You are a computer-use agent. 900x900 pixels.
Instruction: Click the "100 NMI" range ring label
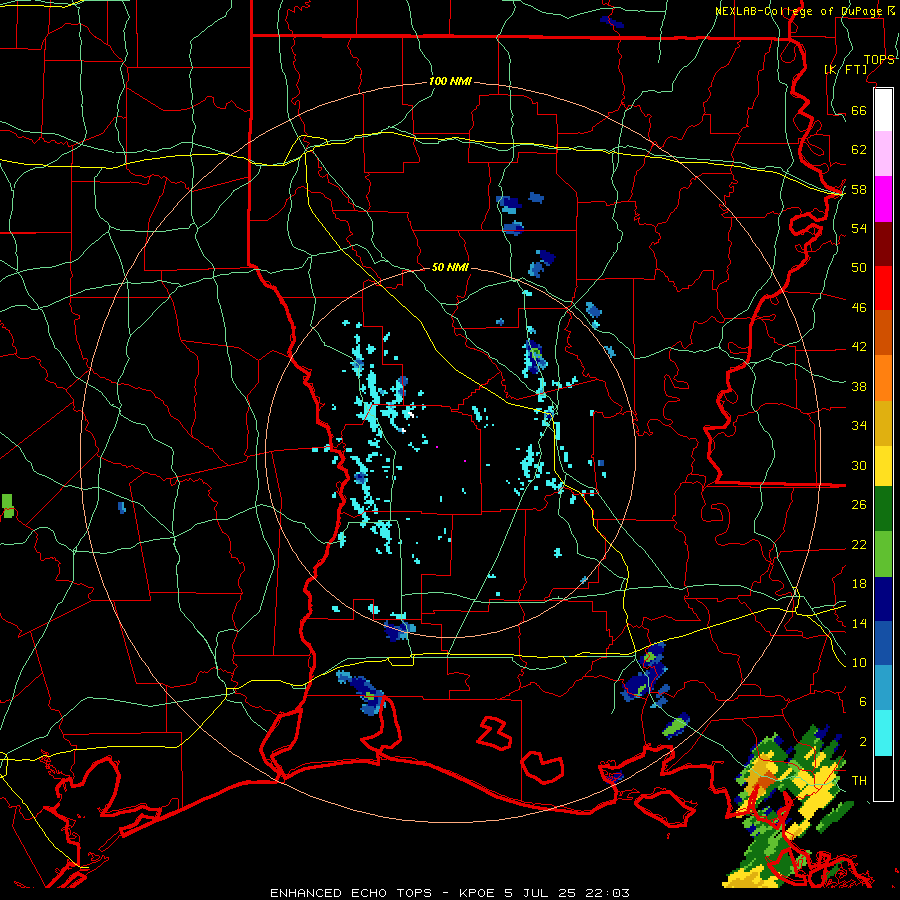point(451,81)
